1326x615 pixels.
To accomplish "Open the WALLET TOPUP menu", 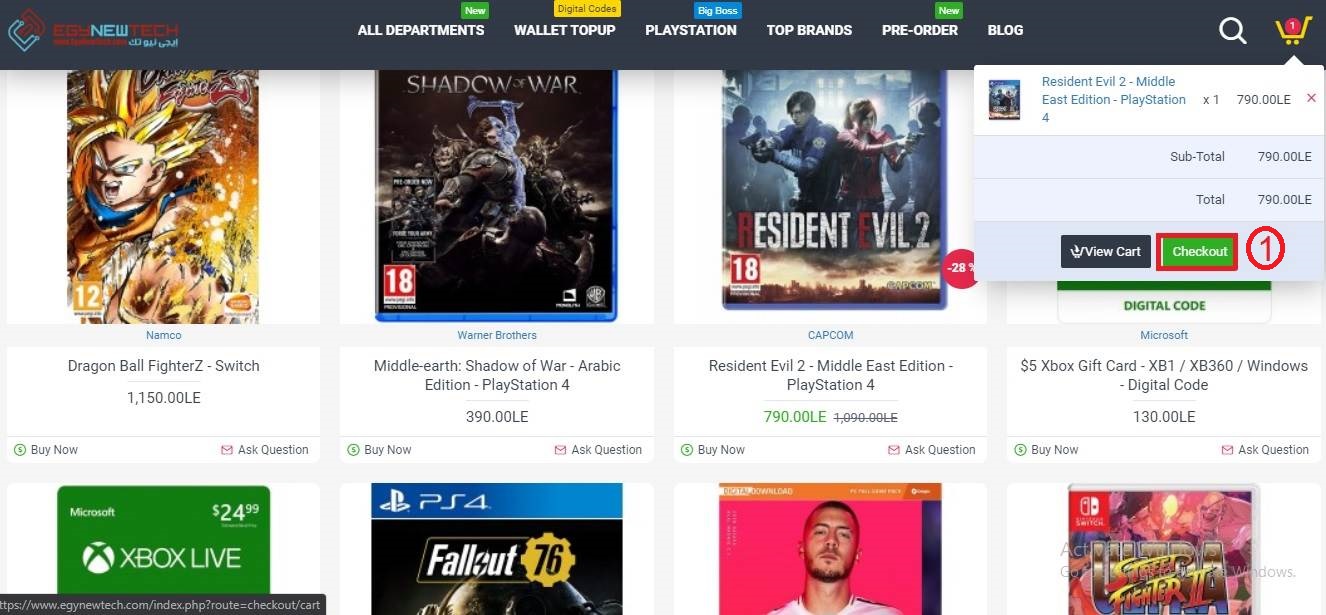I will click(x=565, y=30).
